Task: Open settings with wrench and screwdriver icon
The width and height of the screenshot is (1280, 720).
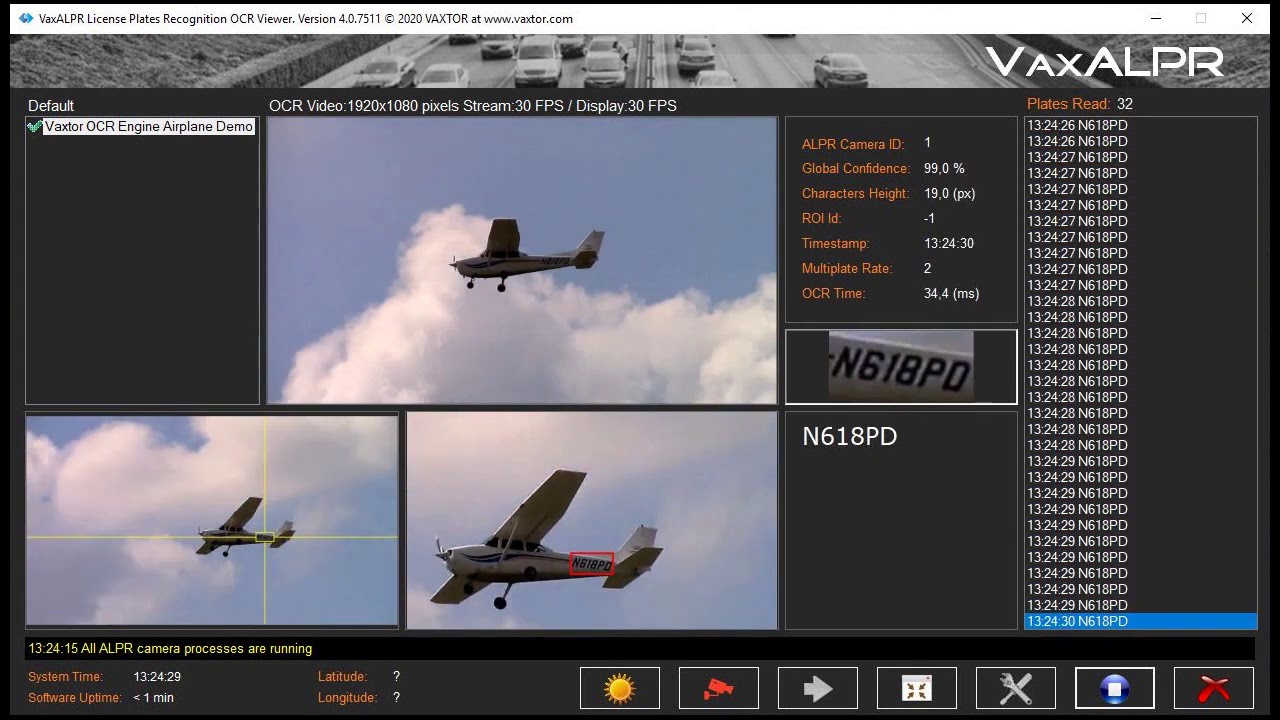Action: (1016, 688)
